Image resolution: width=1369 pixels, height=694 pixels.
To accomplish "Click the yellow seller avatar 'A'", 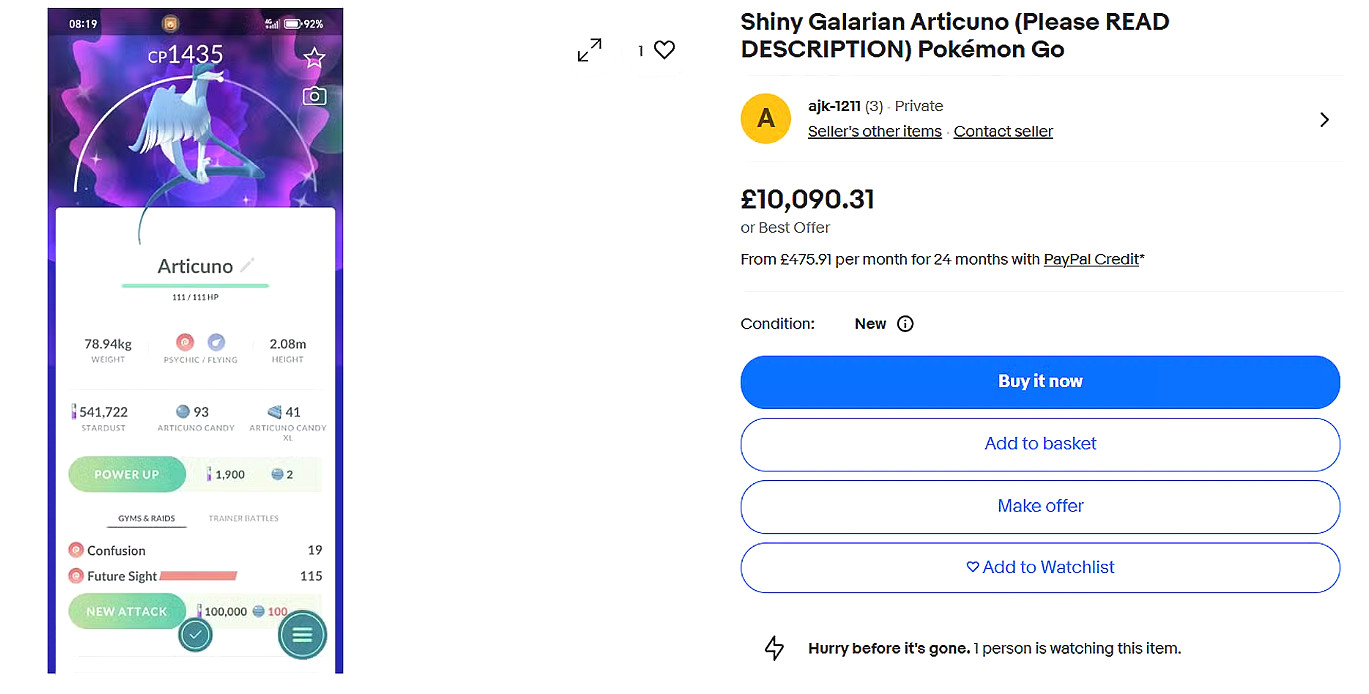I will (x=765, y=119).
